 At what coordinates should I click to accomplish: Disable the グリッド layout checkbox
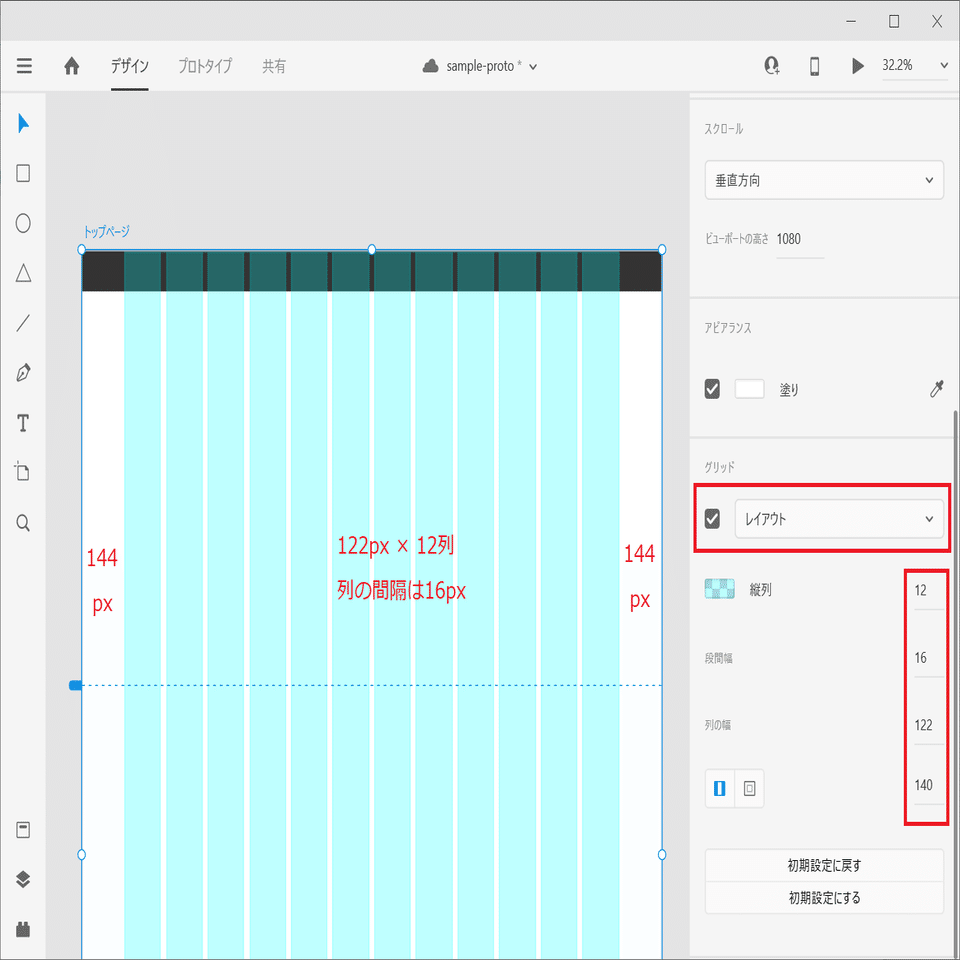(x=713, y=518)
